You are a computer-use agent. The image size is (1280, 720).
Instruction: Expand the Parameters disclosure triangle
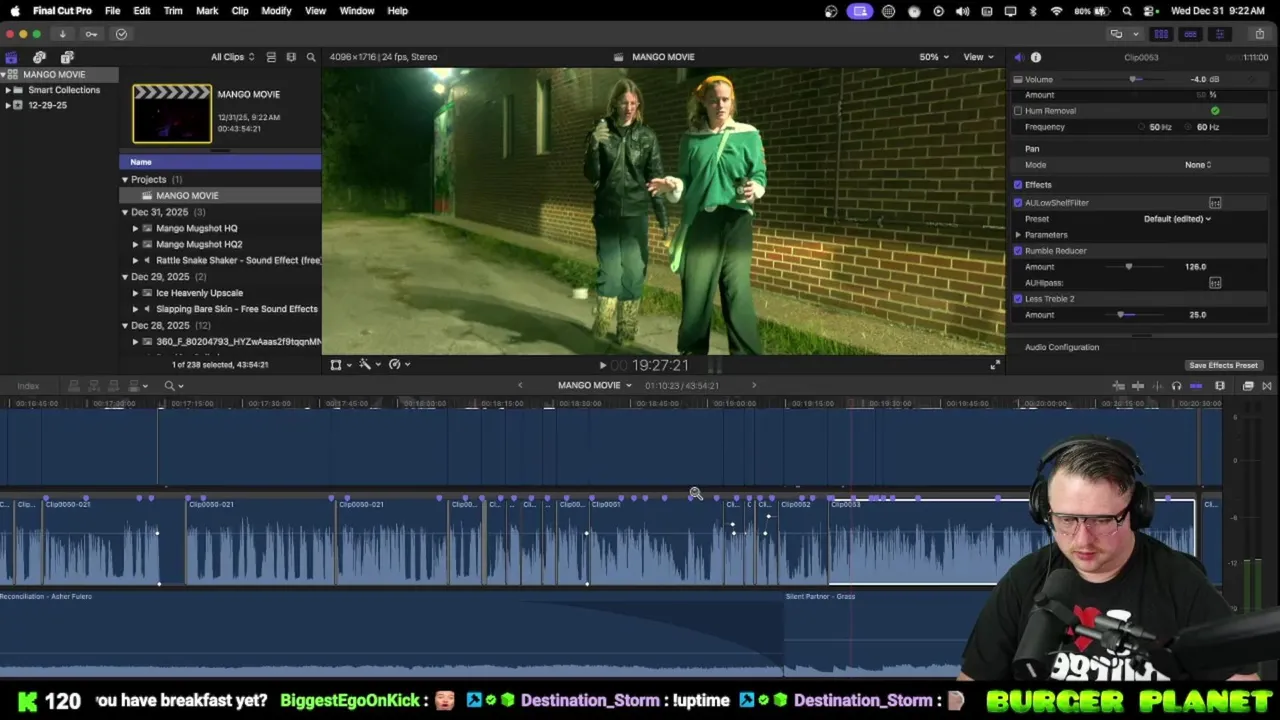tap(1018, 235)
